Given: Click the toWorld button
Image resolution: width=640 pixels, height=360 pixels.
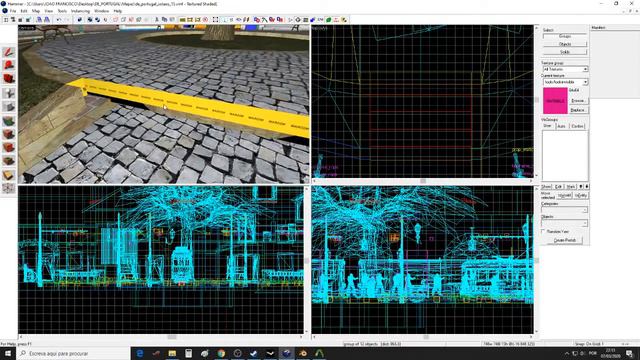Looking at the screenshot, I should pos(565,196).
